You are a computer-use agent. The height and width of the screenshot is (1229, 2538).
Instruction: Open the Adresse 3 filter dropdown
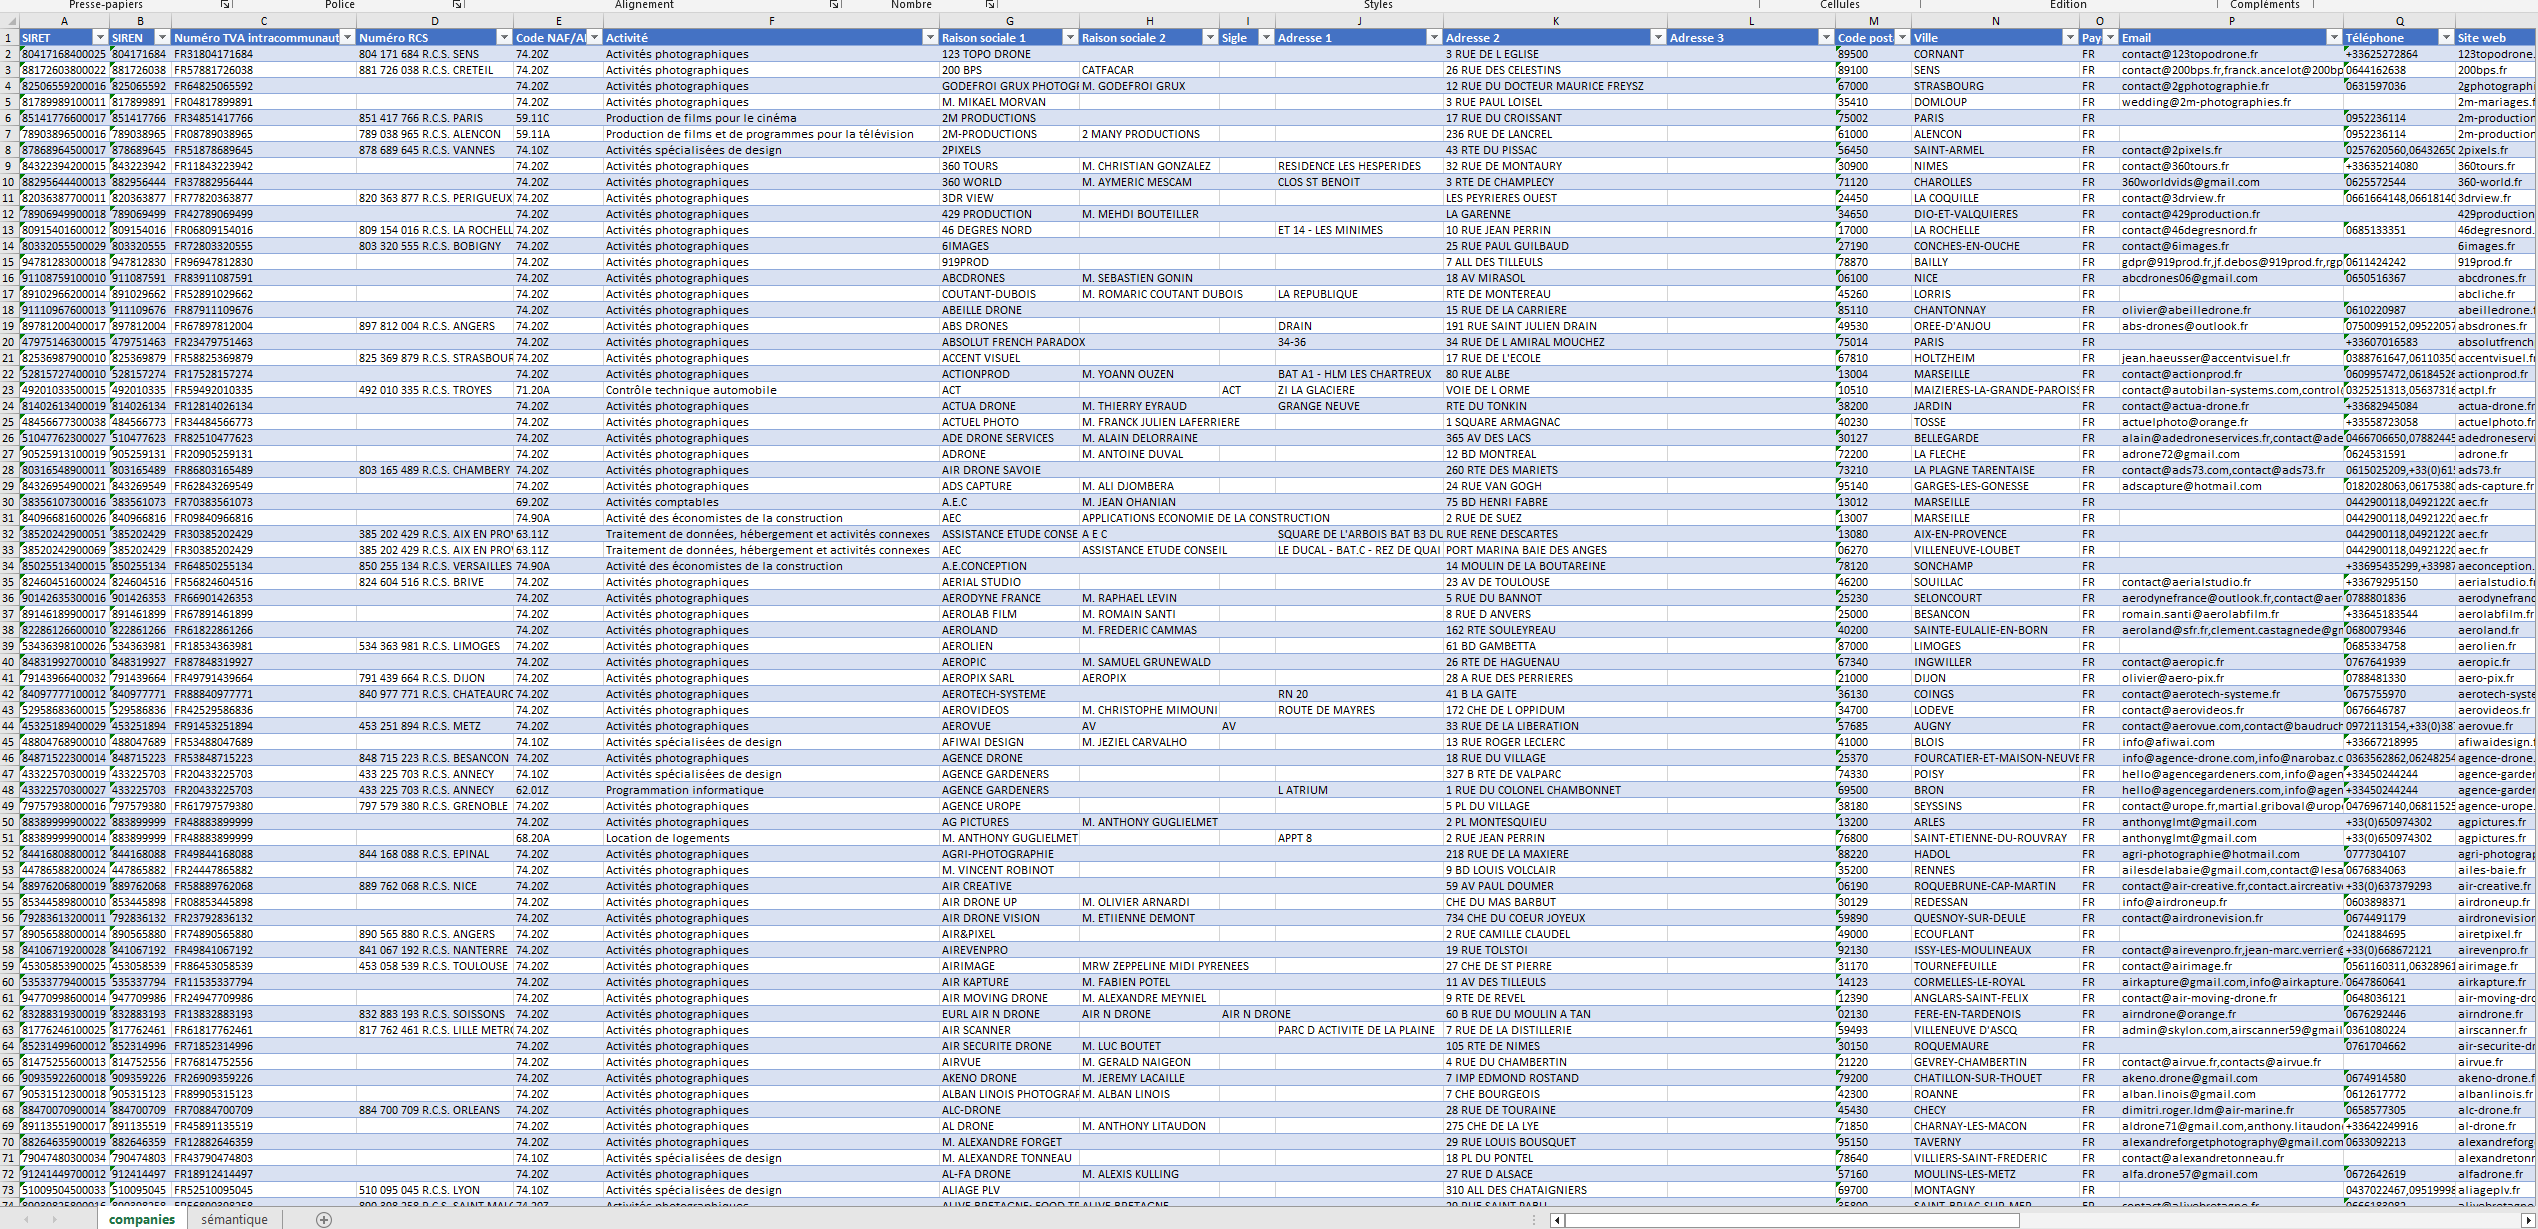click(1825, 38)
